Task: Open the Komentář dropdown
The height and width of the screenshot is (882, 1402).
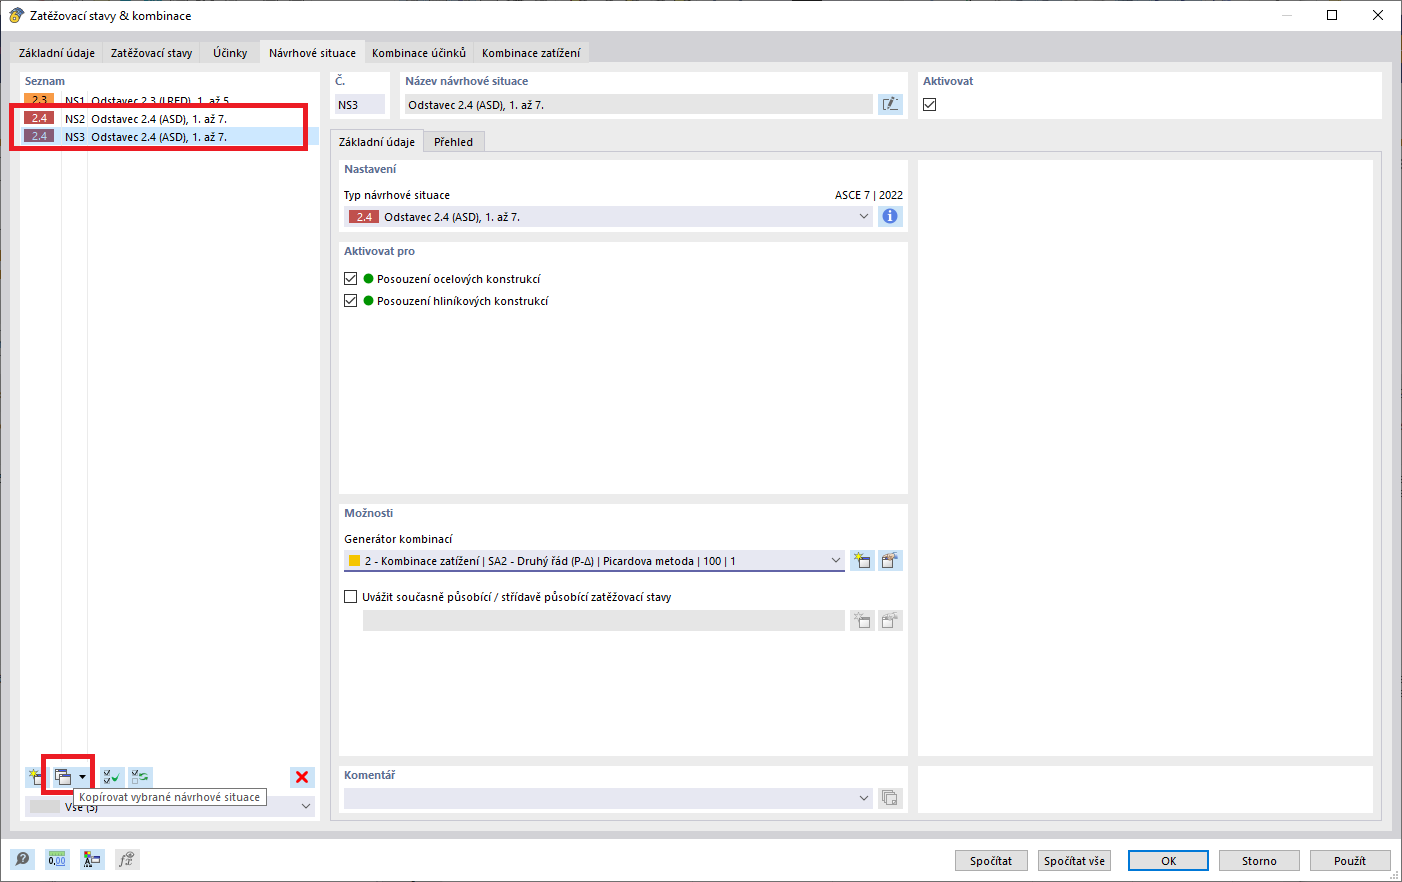Action: [864, 798]
